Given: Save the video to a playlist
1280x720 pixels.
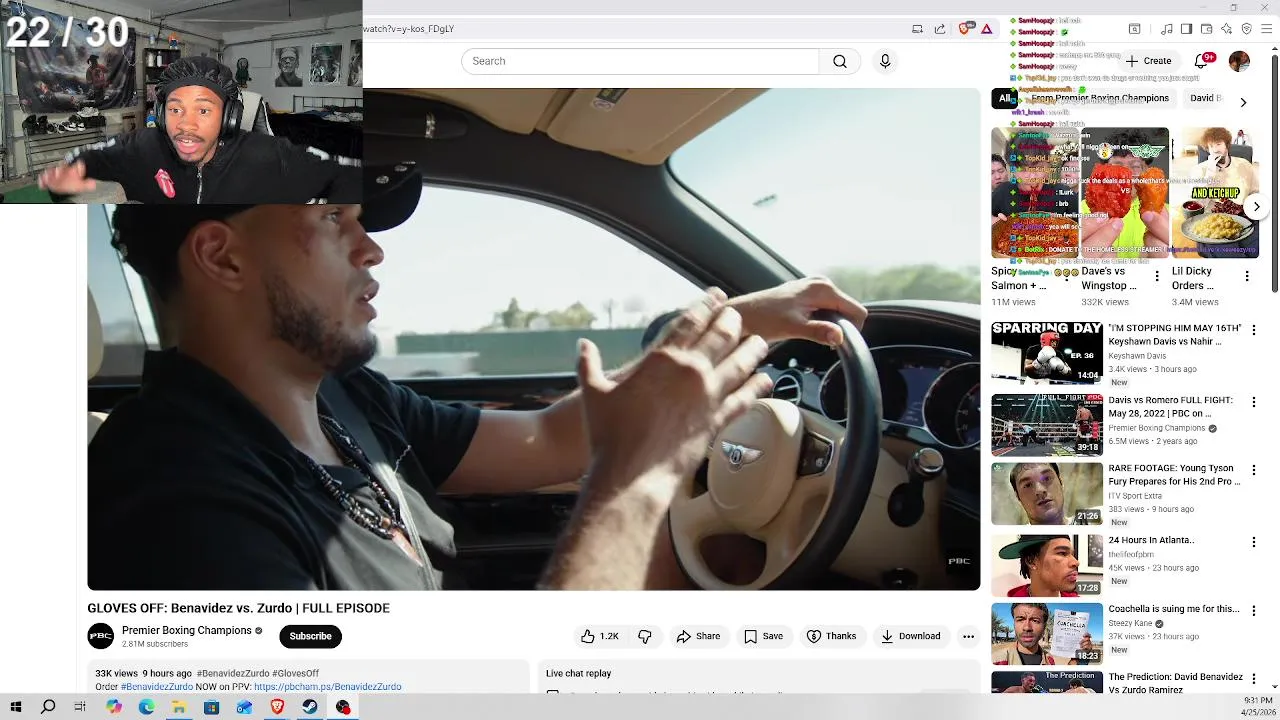Looking at the screenshot, I should pos(763,636).
